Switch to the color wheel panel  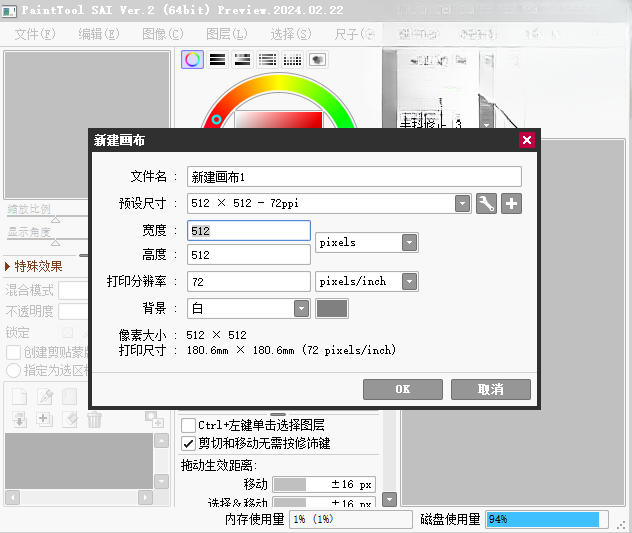[x=192, y=60]
